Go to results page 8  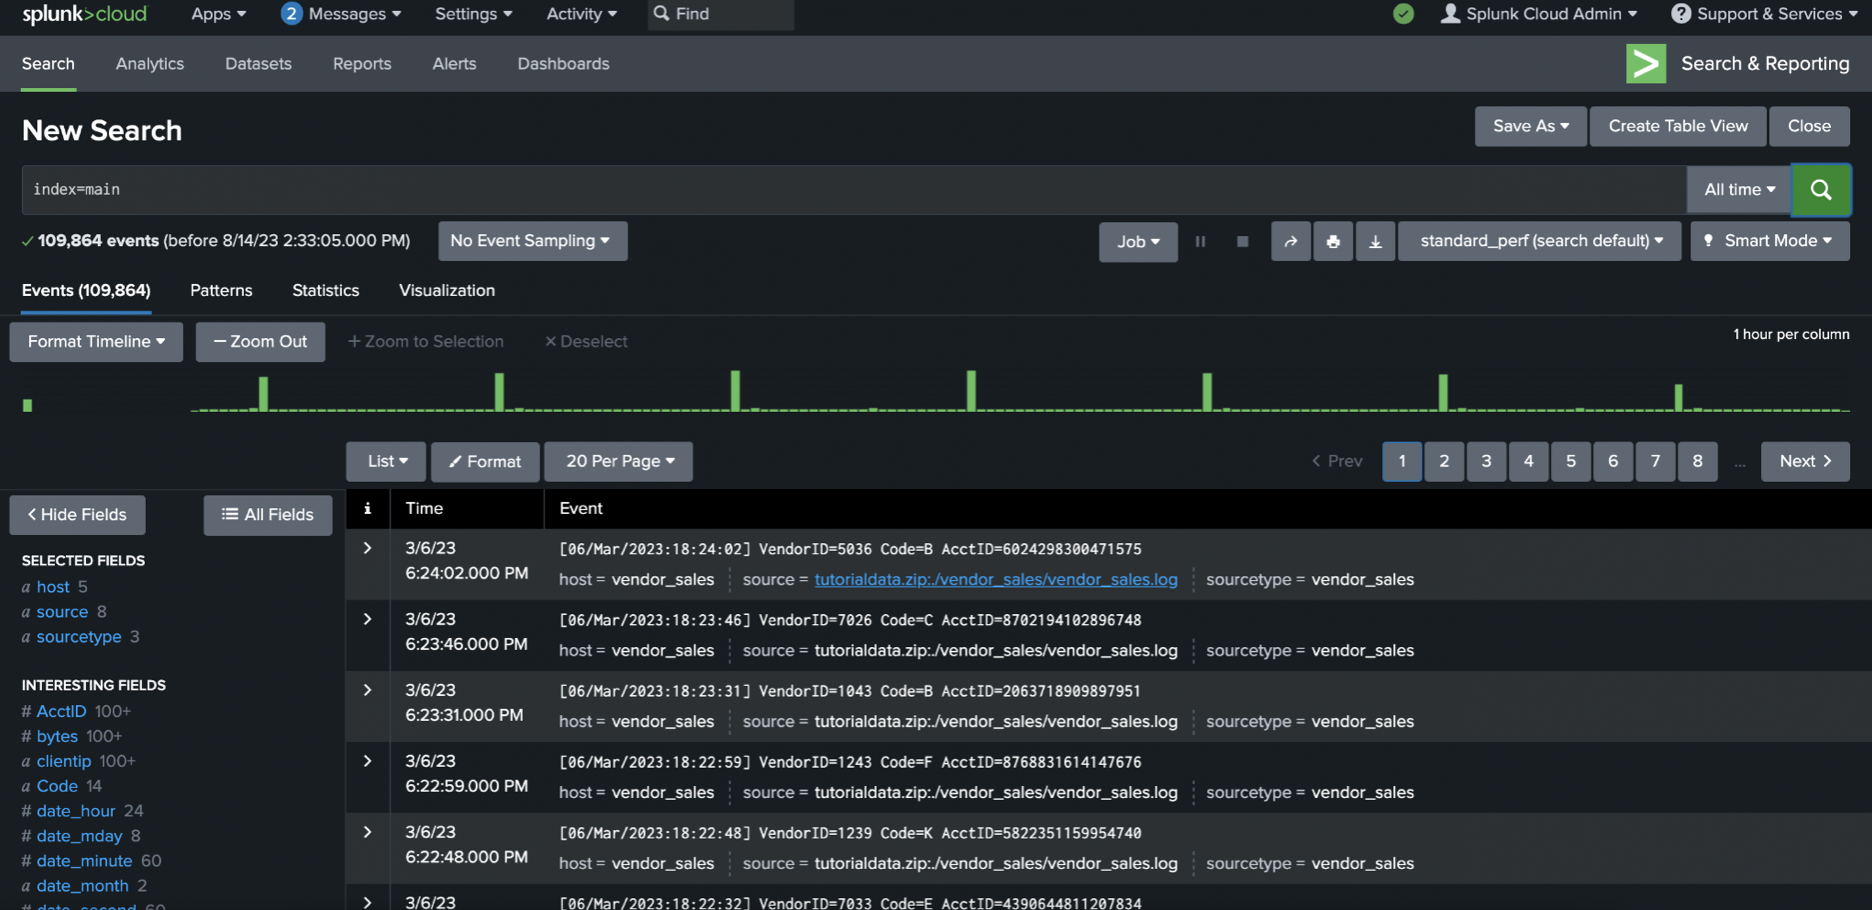pos(1697,461)
